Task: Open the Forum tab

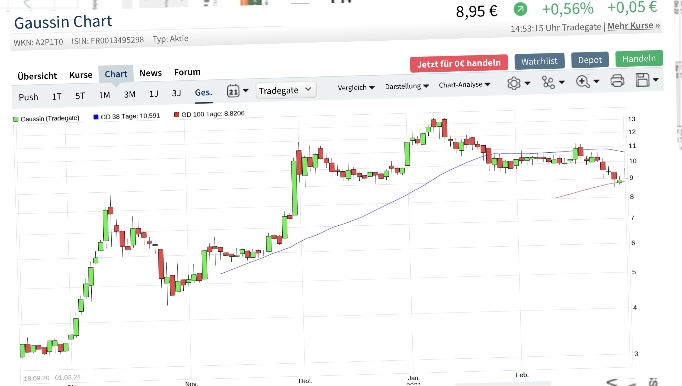Action: point(187,72)
